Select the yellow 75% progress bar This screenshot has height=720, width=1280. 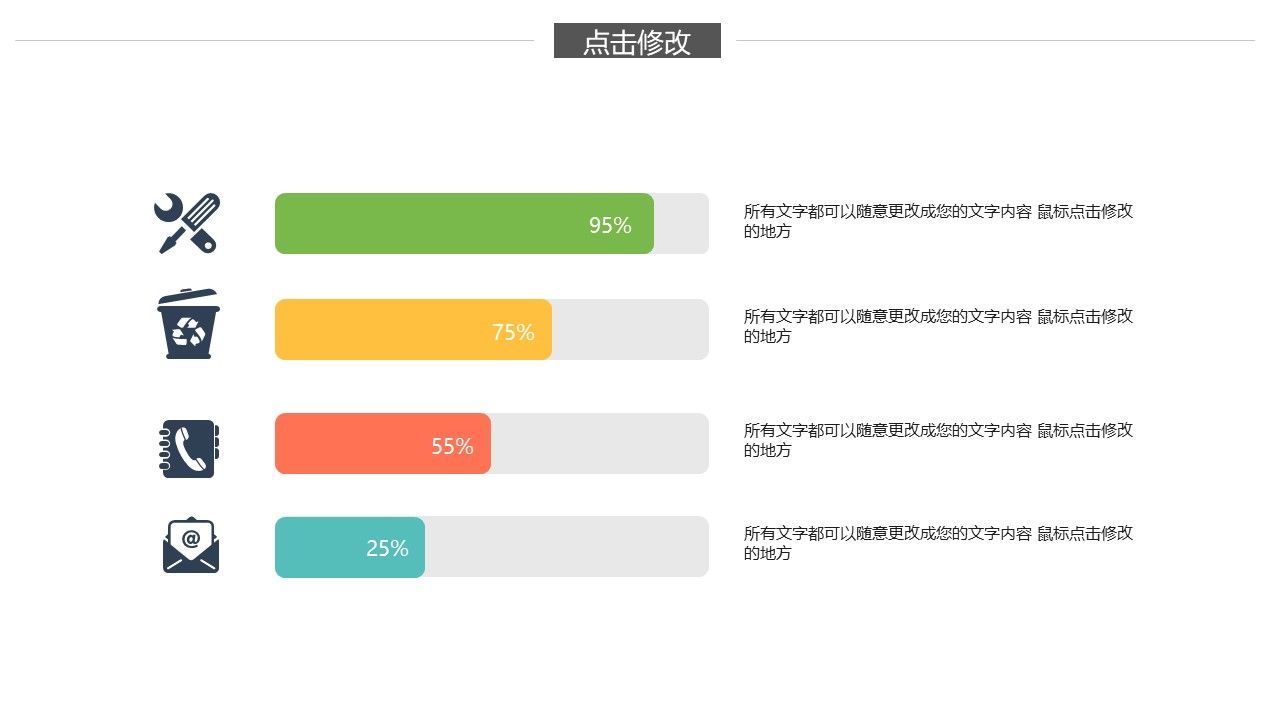click(413, 329)
